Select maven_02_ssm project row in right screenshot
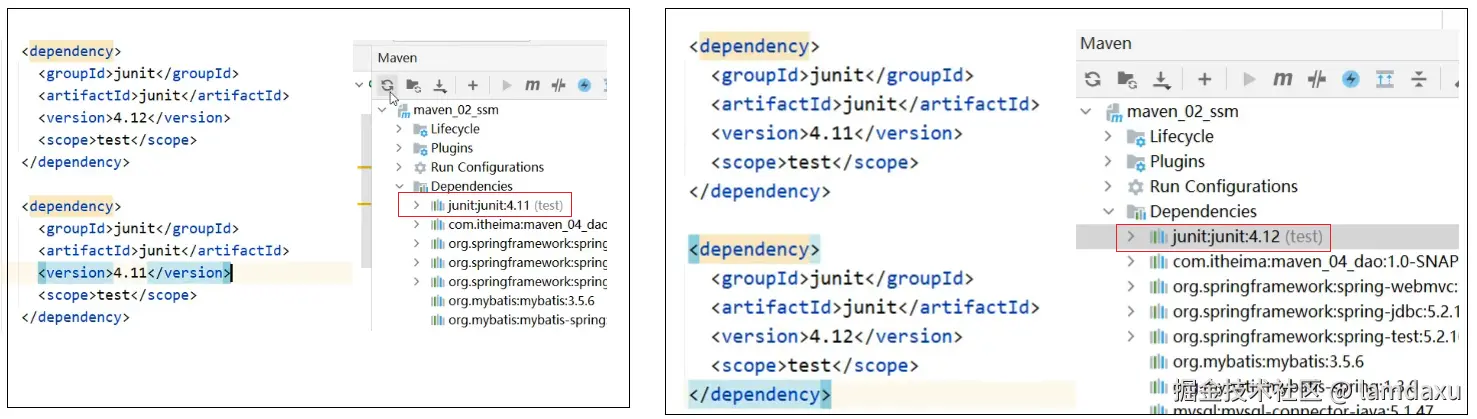 point(1267,112)
